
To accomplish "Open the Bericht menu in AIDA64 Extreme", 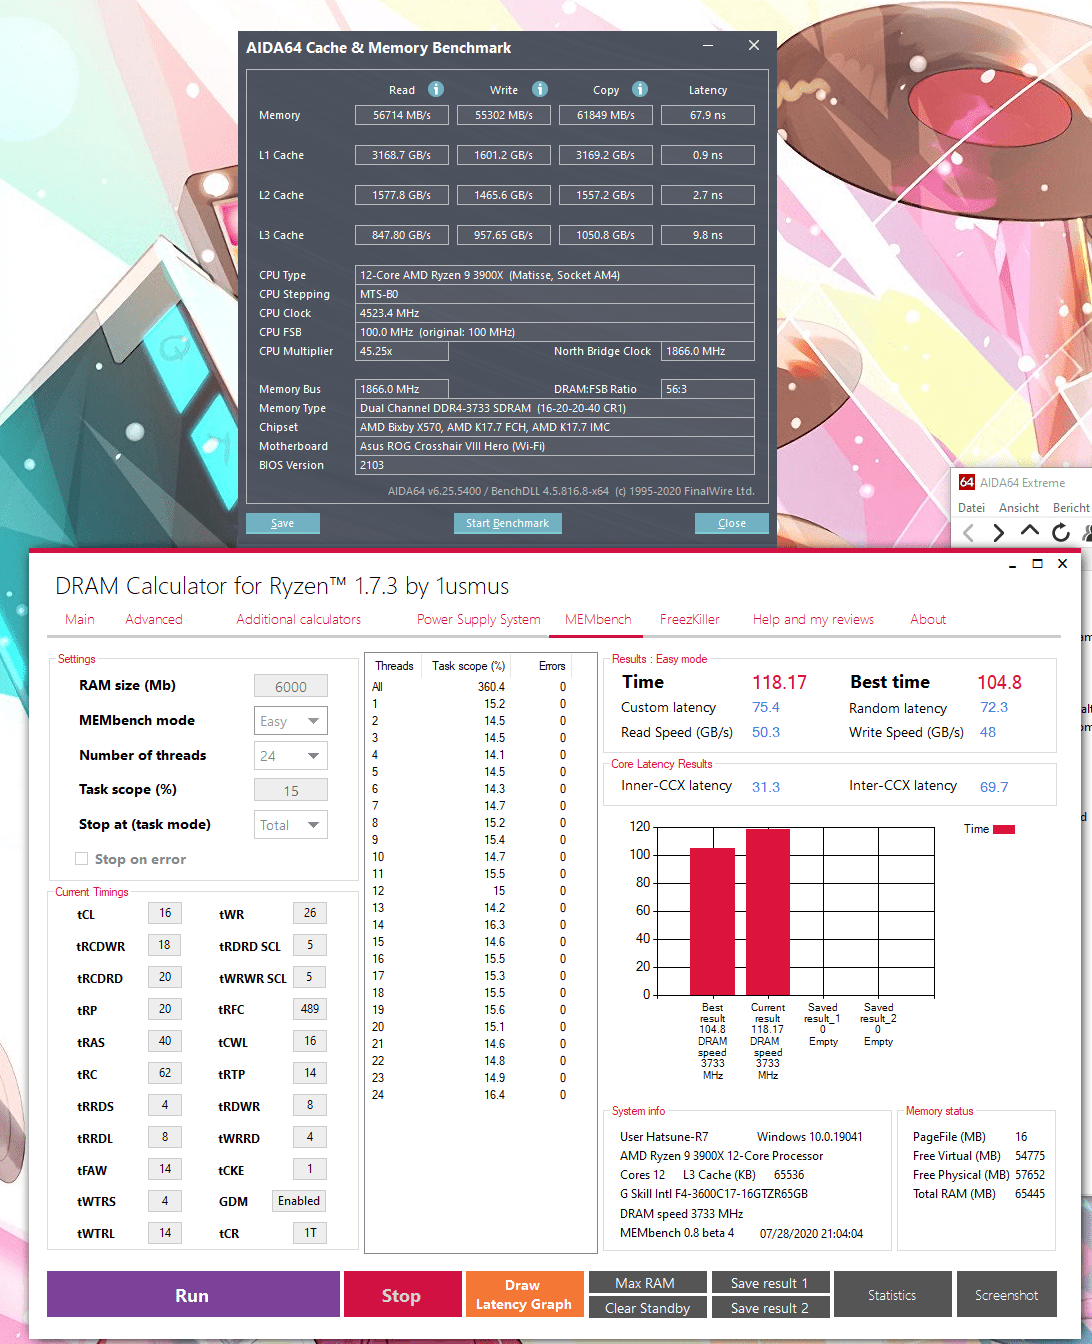I will coord(1071,508).
